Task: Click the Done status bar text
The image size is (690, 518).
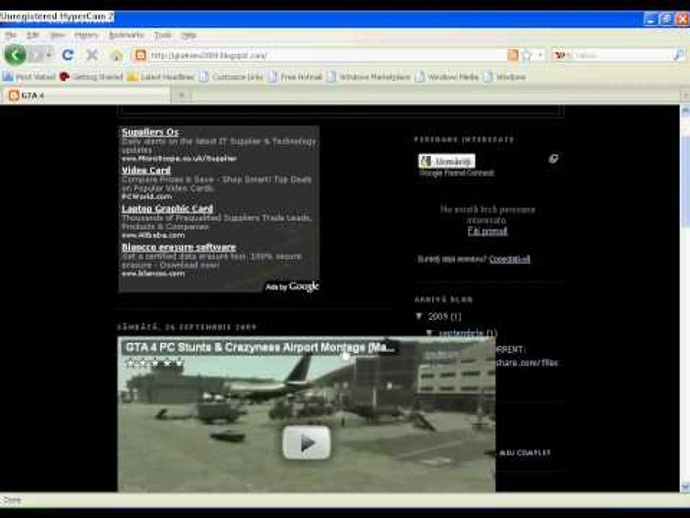Action: click(x=12, y=500)
